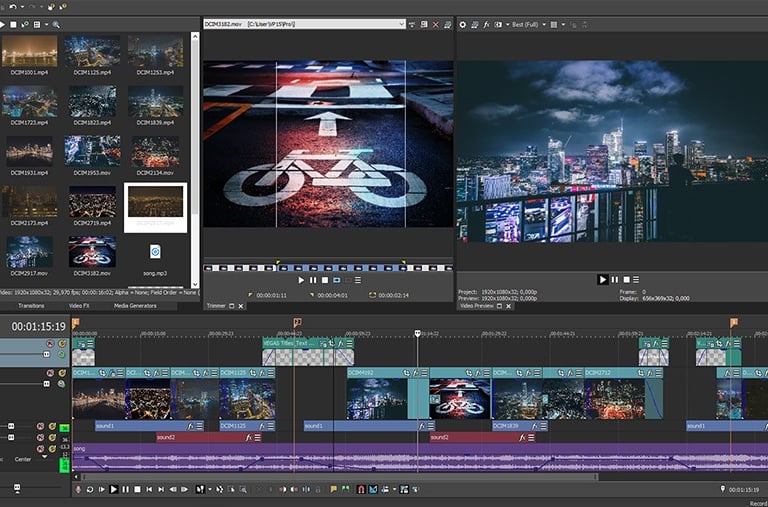Play timeline from cursor
The image size is (768, 507).
114,489
